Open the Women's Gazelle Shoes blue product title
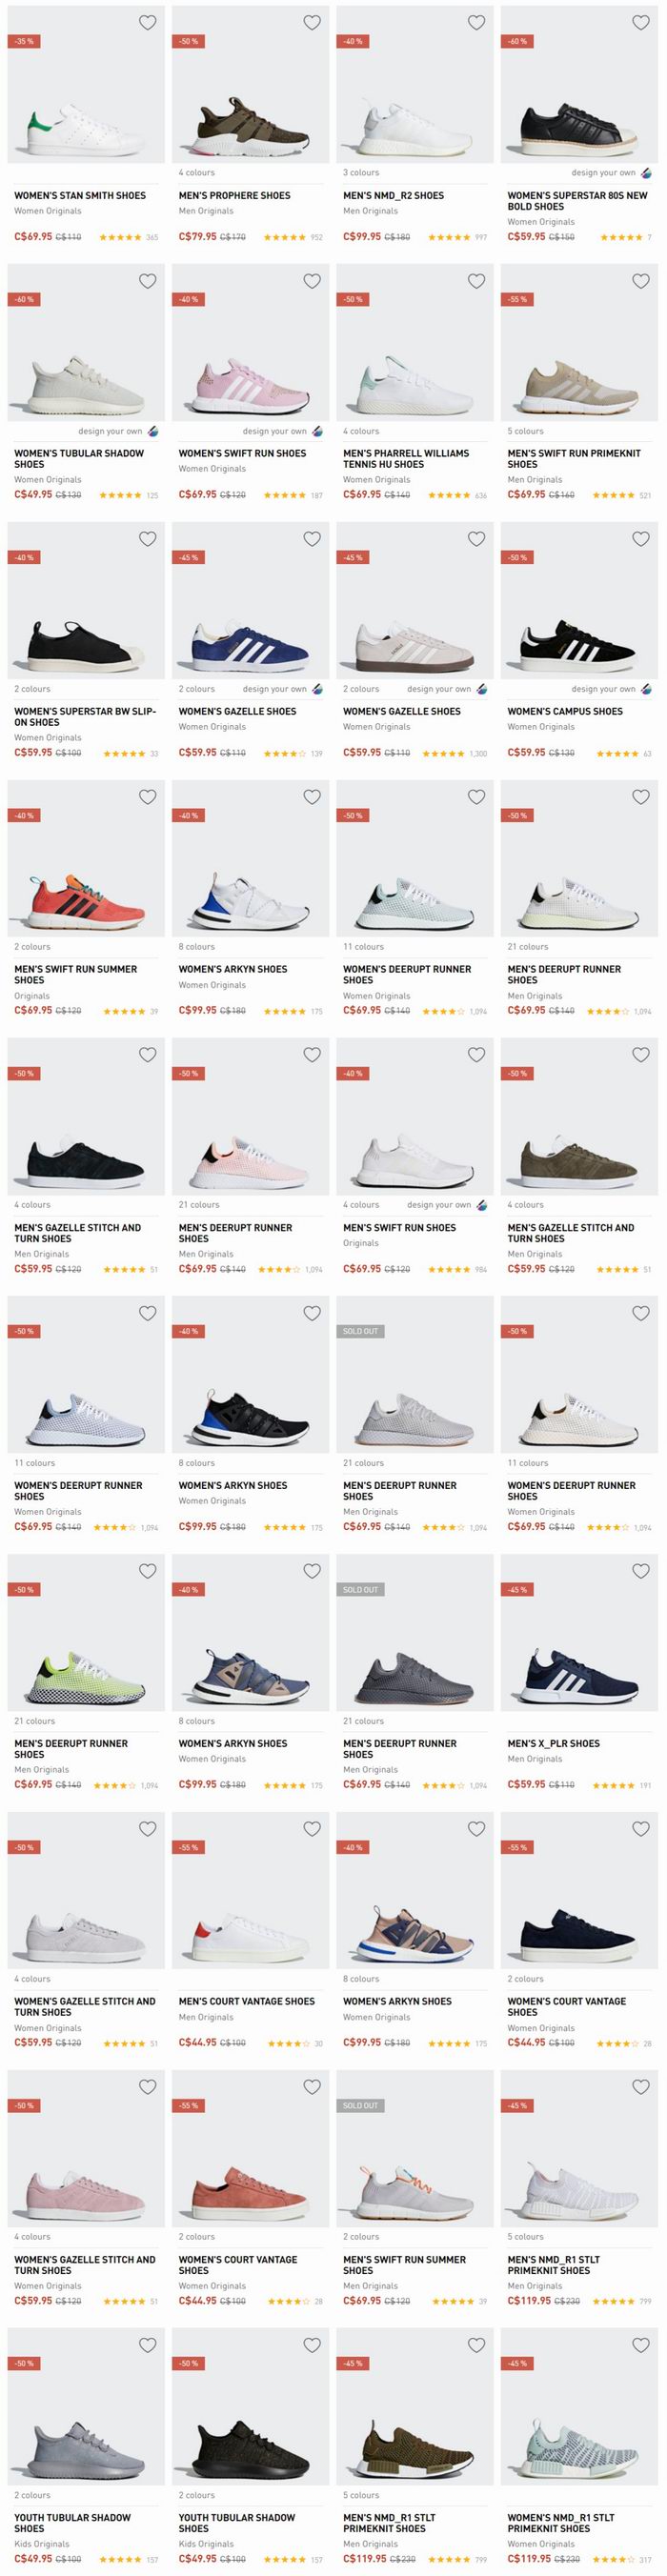 point(237,712)
